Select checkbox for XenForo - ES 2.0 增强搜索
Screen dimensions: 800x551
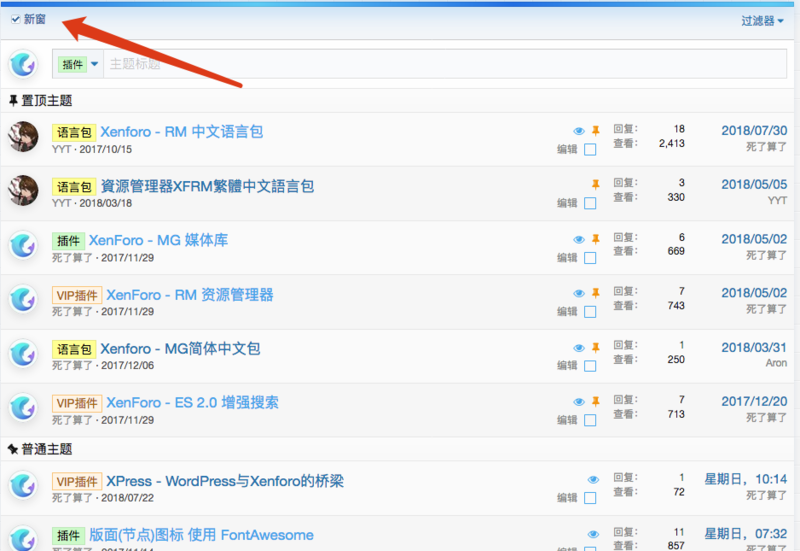(x=590, y=420)
